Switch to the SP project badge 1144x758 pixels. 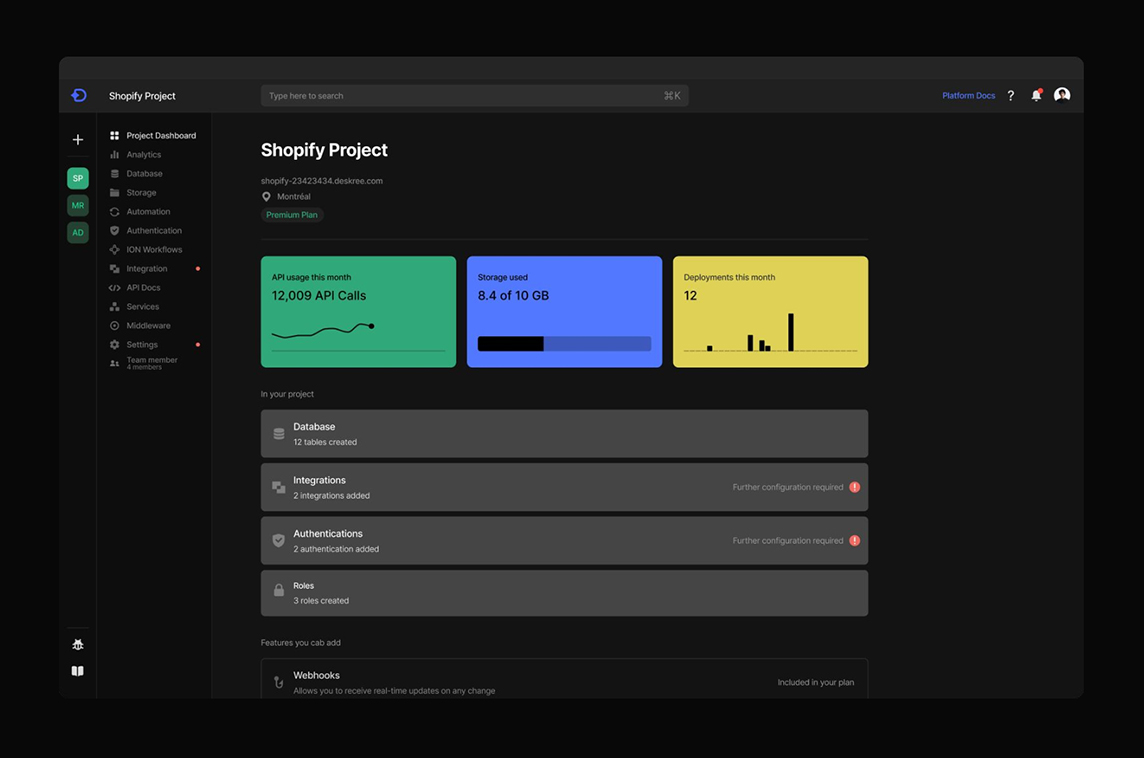point(78,178)
